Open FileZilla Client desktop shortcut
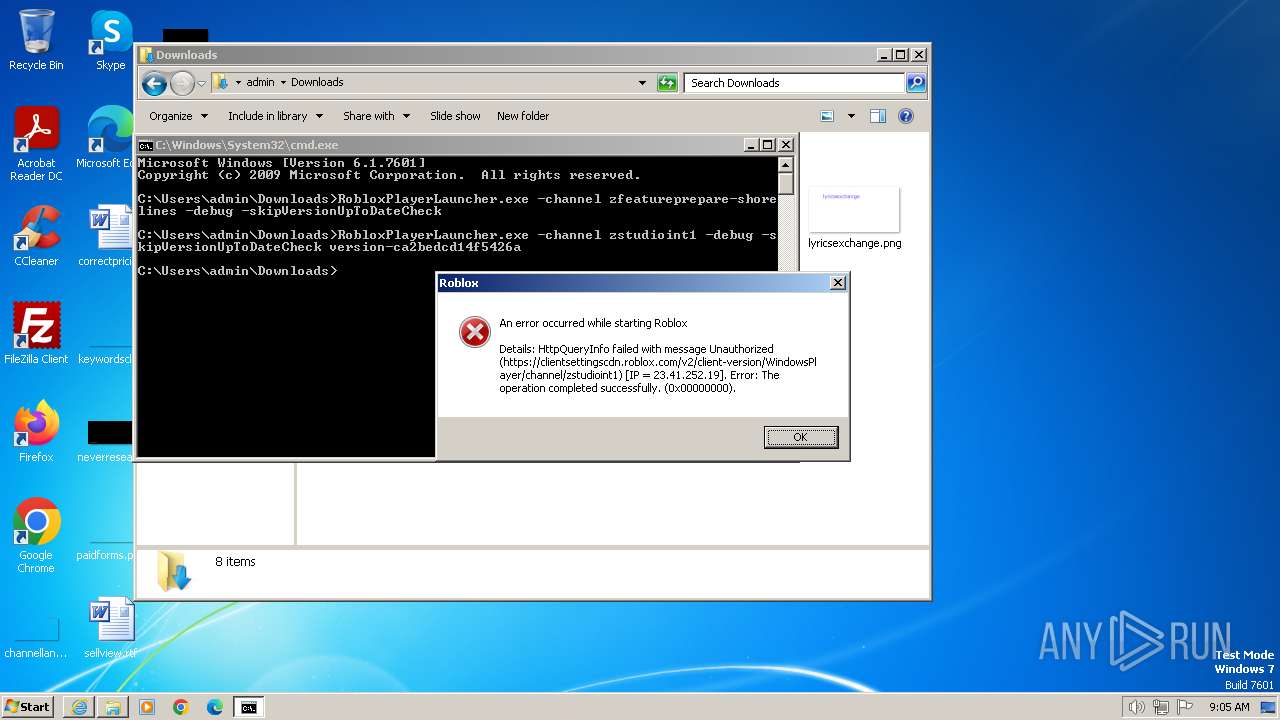This screenshot has width=1280, height=720. pyautogui.click(x=36, y=333)
